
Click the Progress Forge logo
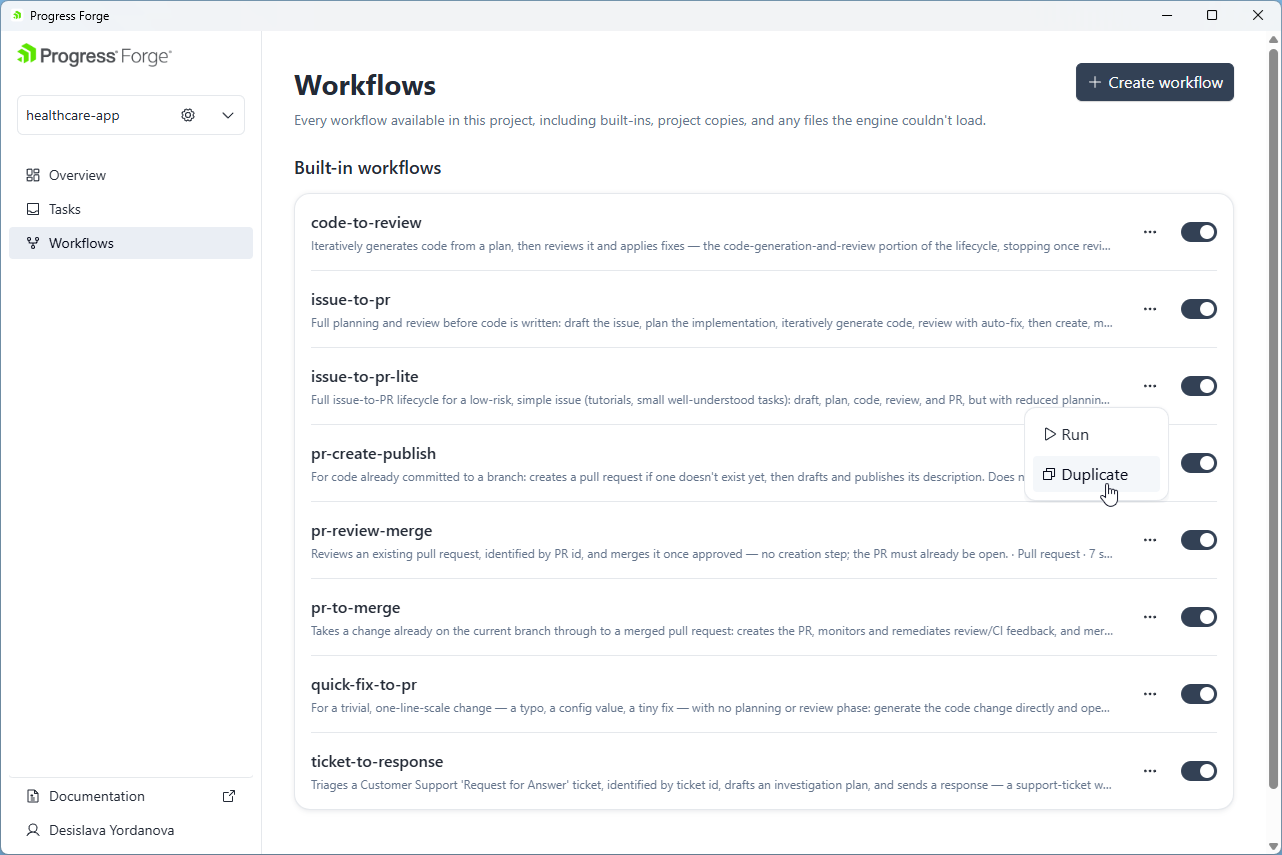(x=95, y=56)
